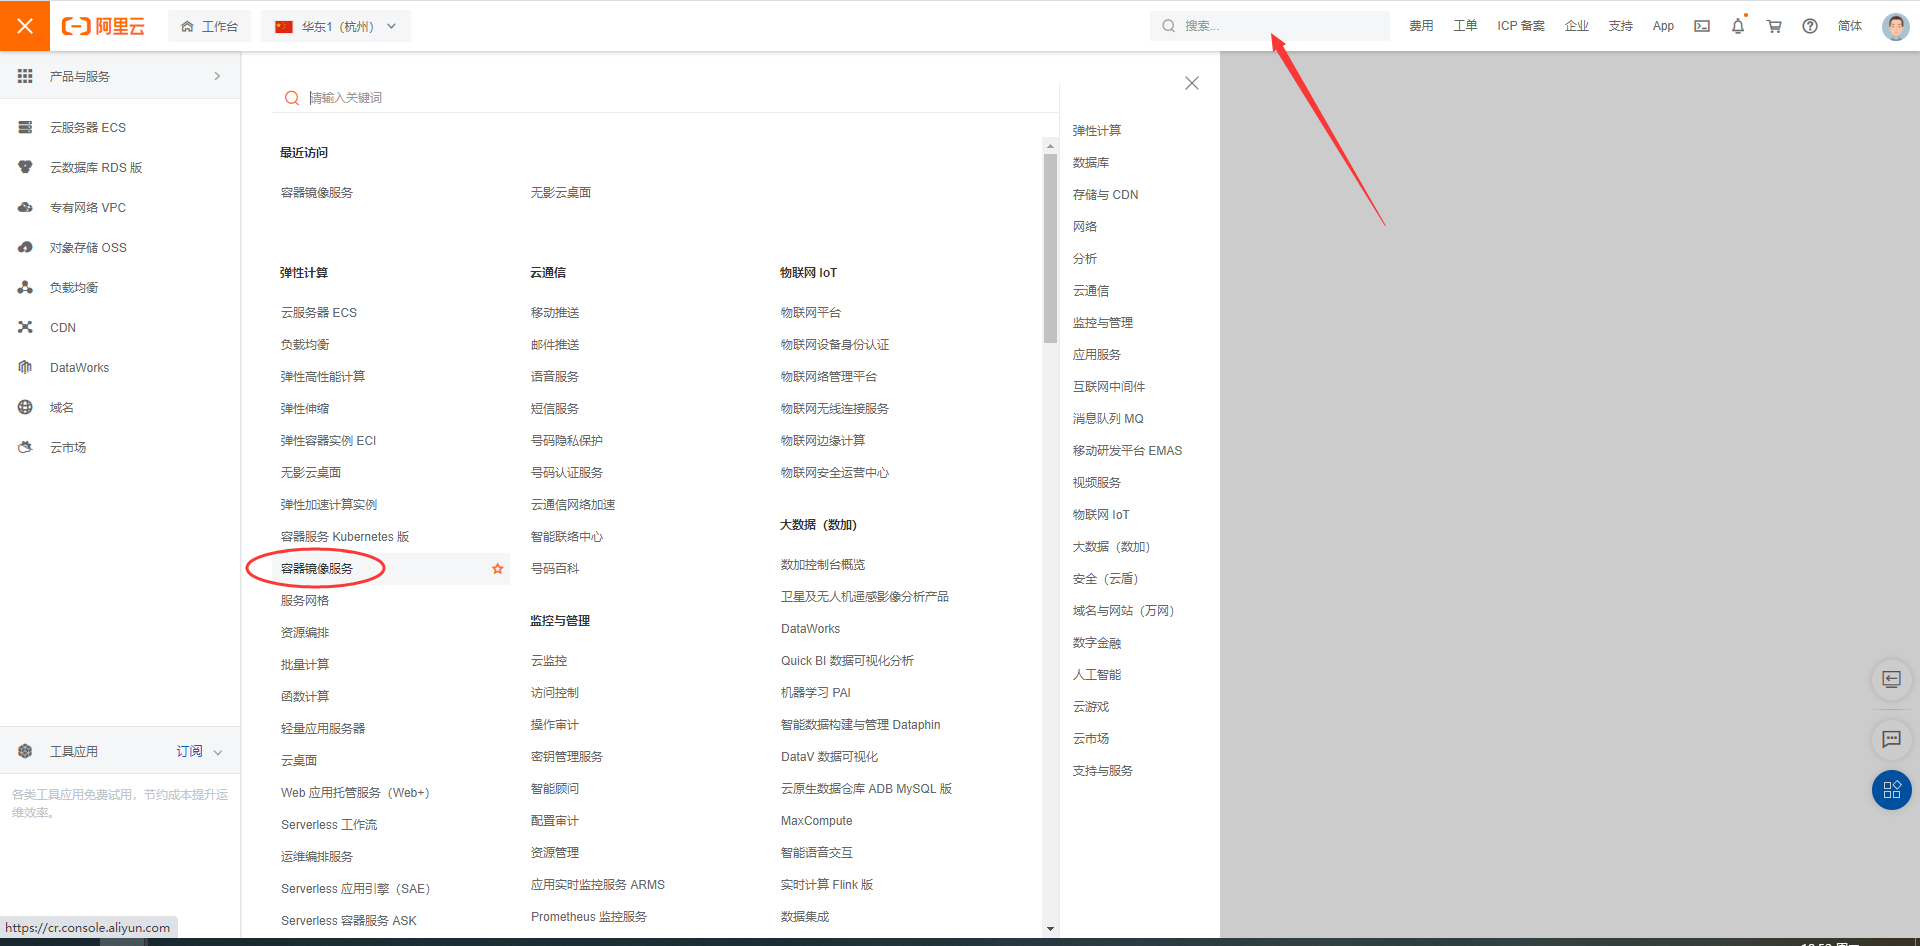The height and width of the screenshot is (946, 1920).
Task: Click the 产品与服务 grid icon
Action: click(x=25, y=76)
